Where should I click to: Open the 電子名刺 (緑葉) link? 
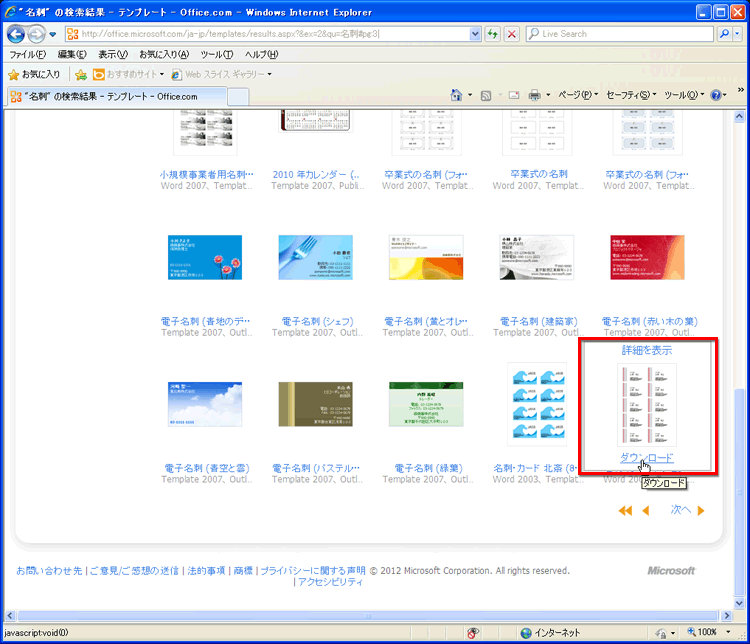(428, 468)
